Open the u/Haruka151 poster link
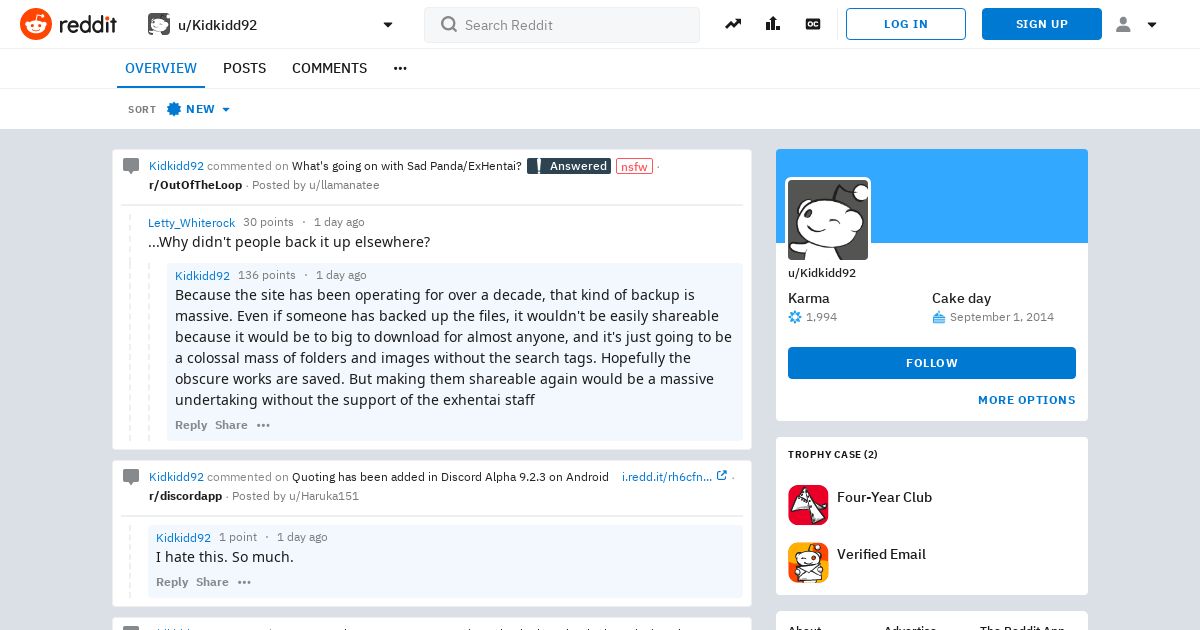 (324, 496)
